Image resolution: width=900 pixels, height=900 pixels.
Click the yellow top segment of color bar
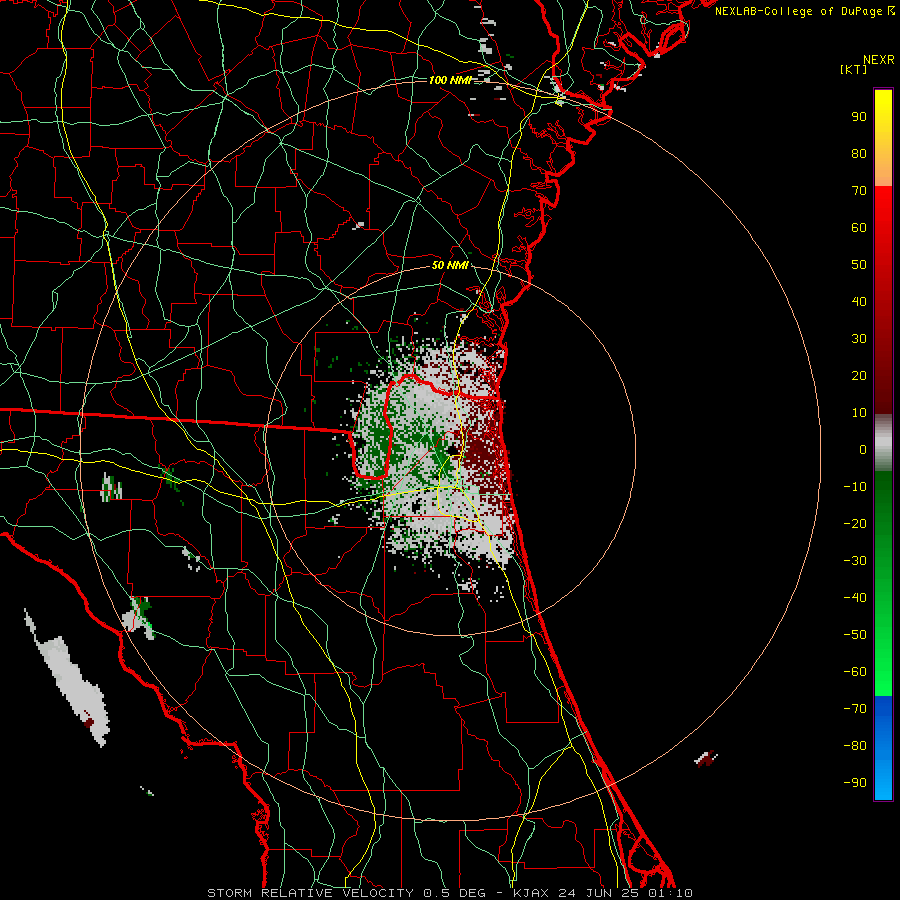883,138
